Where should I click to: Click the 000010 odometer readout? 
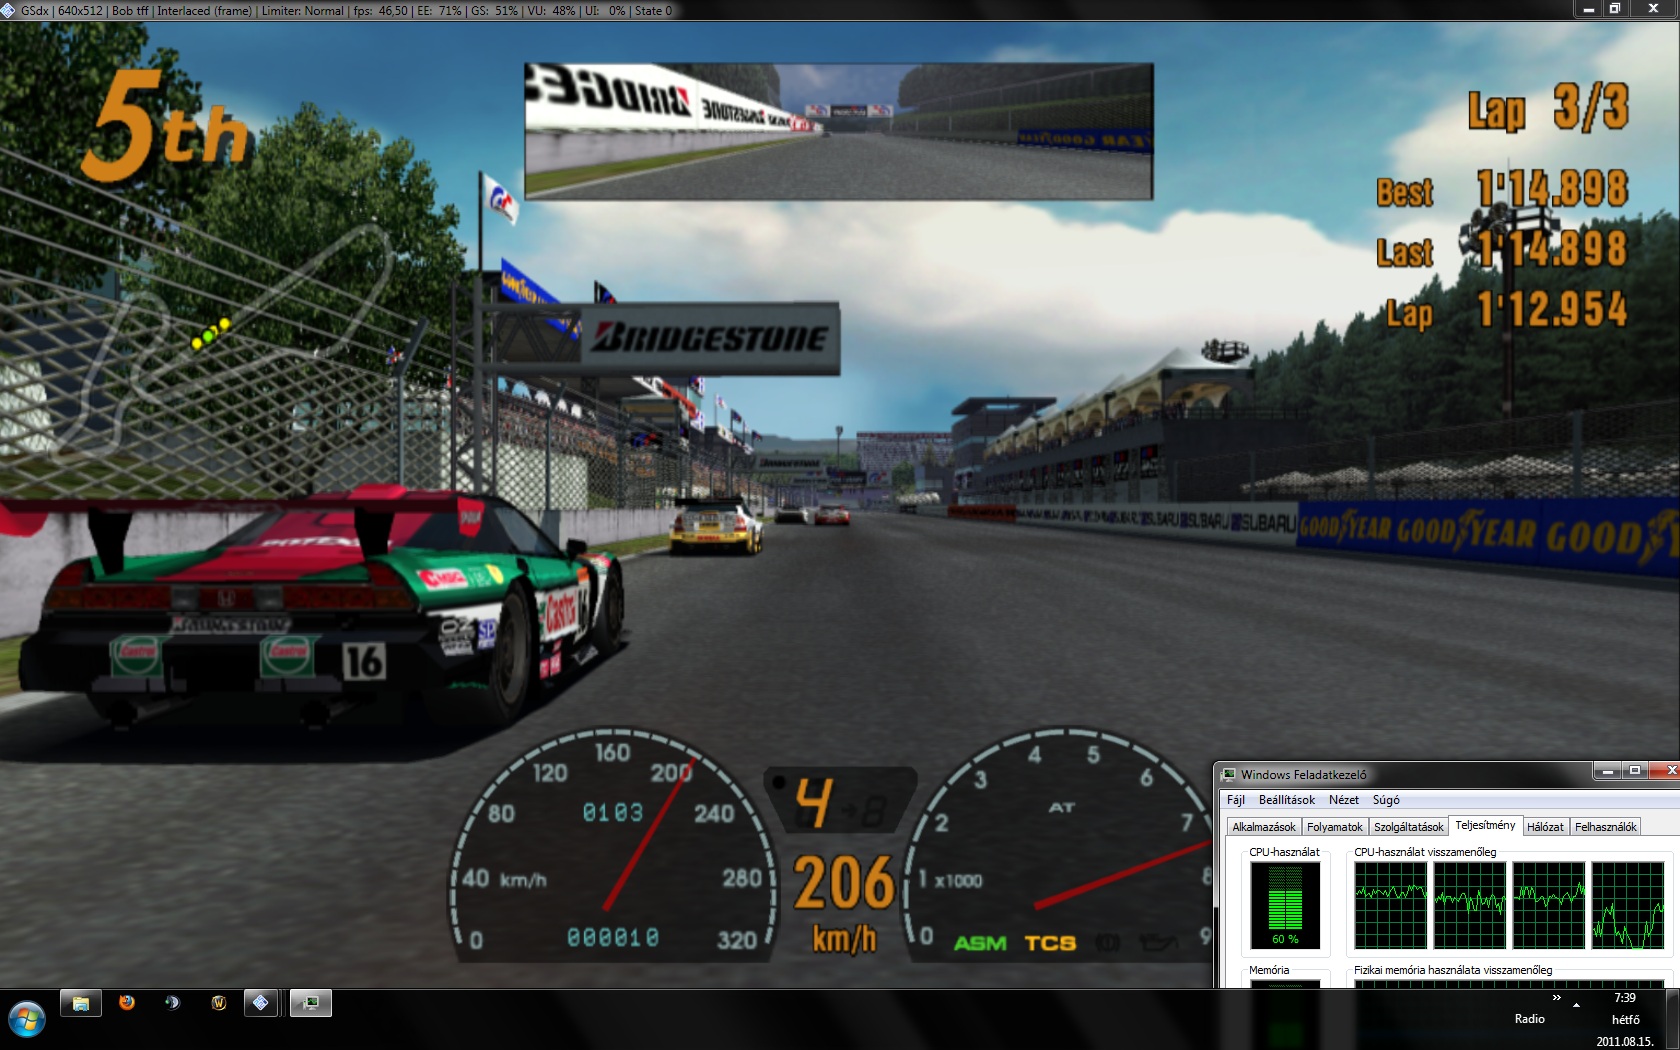pyautogui.click(x=613, y=938)
